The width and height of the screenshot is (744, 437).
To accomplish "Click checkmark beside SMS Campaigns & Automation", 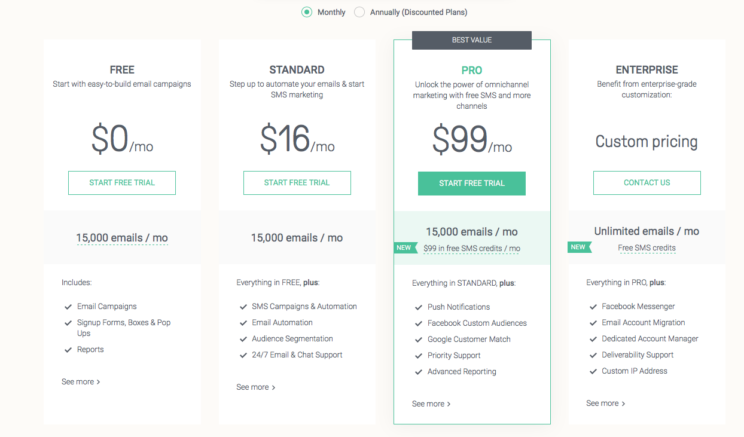I will pos(243,307).
